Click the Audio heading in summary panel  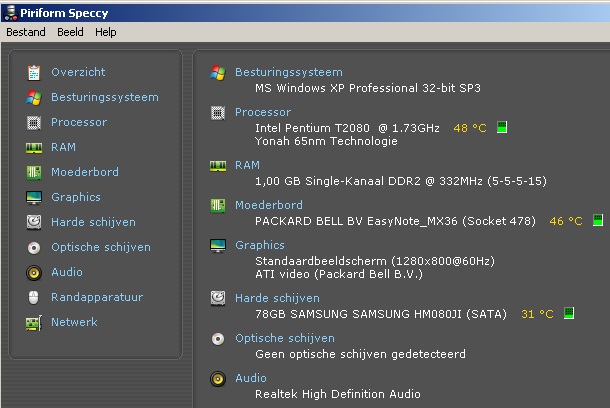tap(251, 378)
